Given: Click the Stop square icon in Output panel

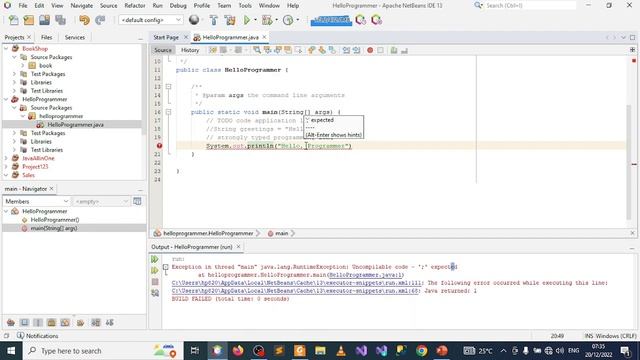Looking at the screenshot, I should (x=155, y=282).
